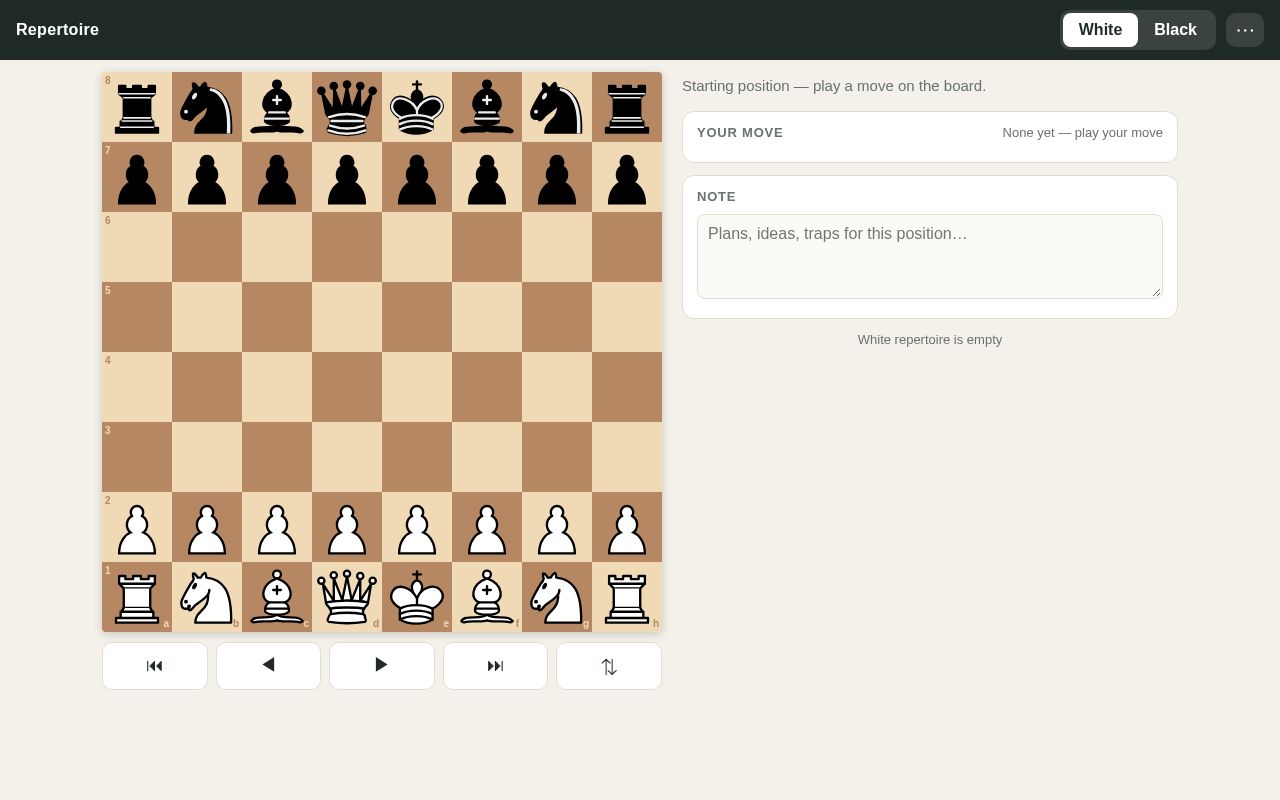This screenshot has width=1280, height=800.
Task: Select the black pawn on d7
Action: pyautogui.click(x=347, y=177)
